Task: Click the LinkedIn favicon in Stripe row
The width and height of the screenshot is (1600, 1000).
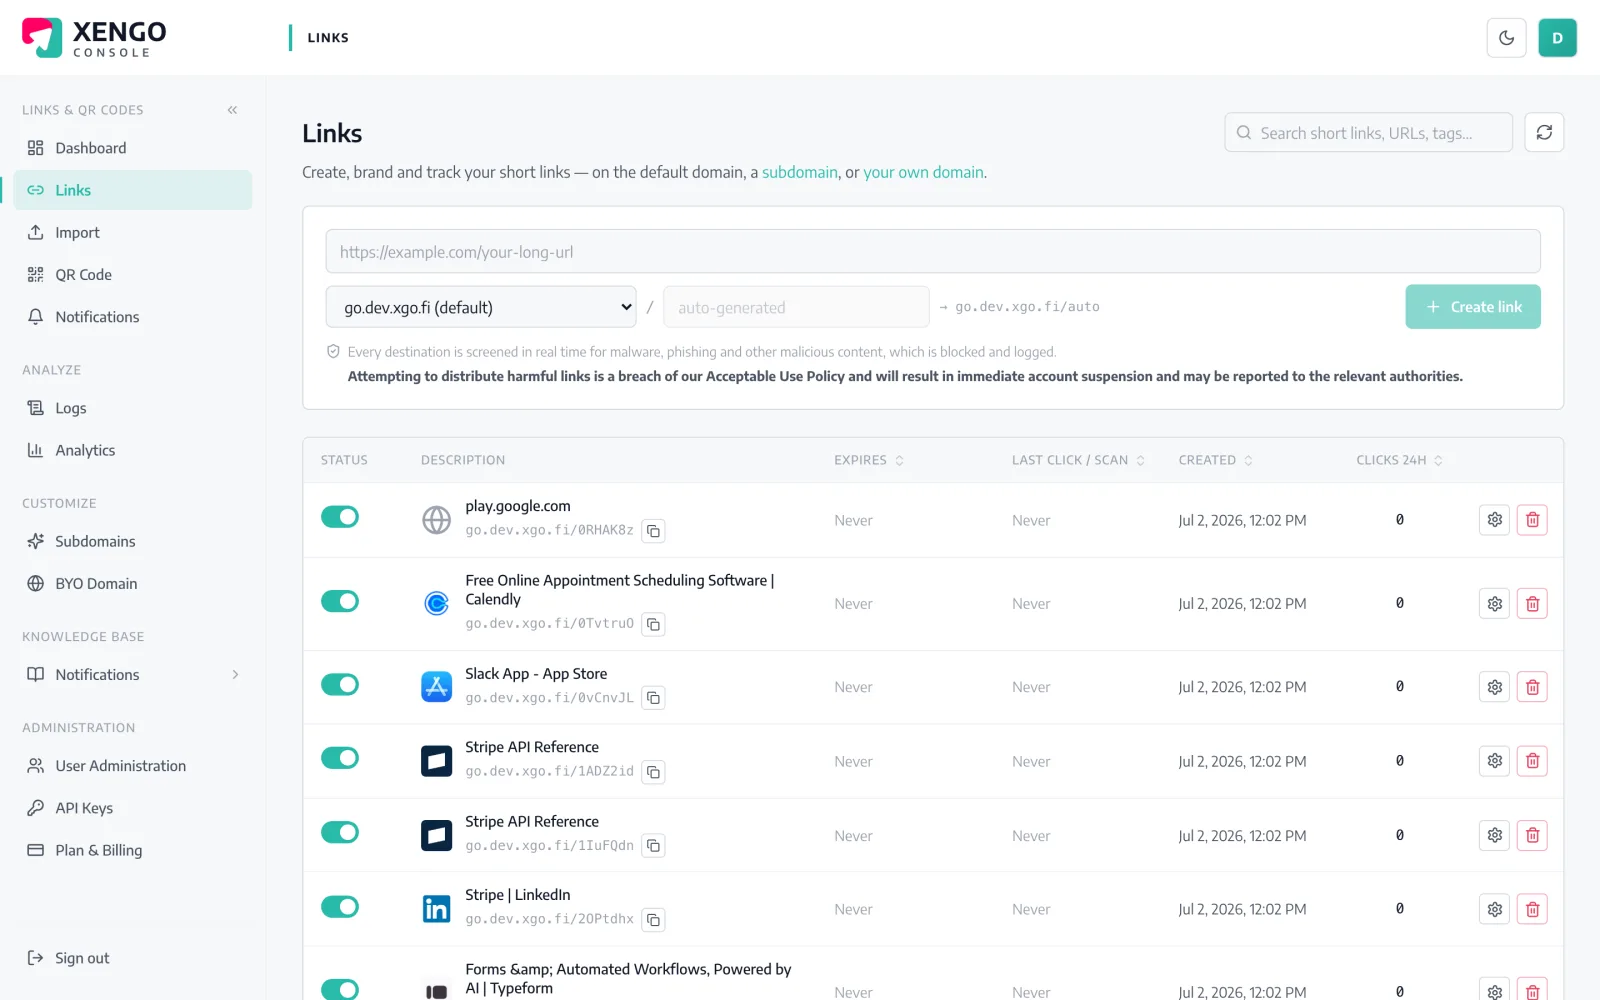Action: 436,909
